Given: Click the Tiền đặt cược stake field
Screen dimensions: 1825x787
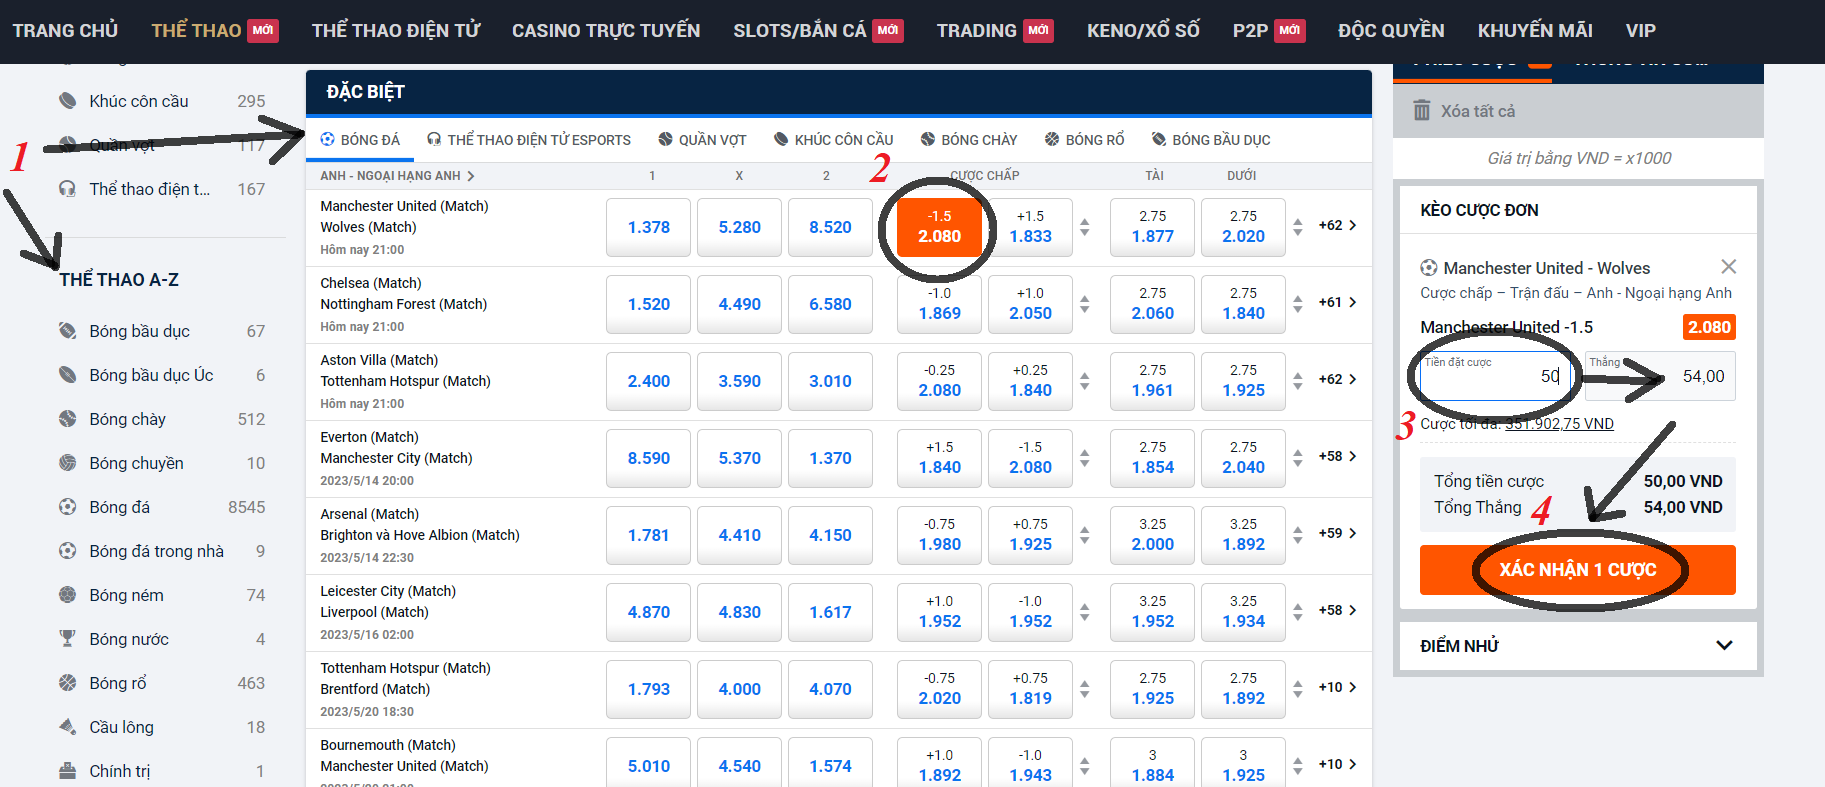Looking at the screenshot, I should point(1497,376).
